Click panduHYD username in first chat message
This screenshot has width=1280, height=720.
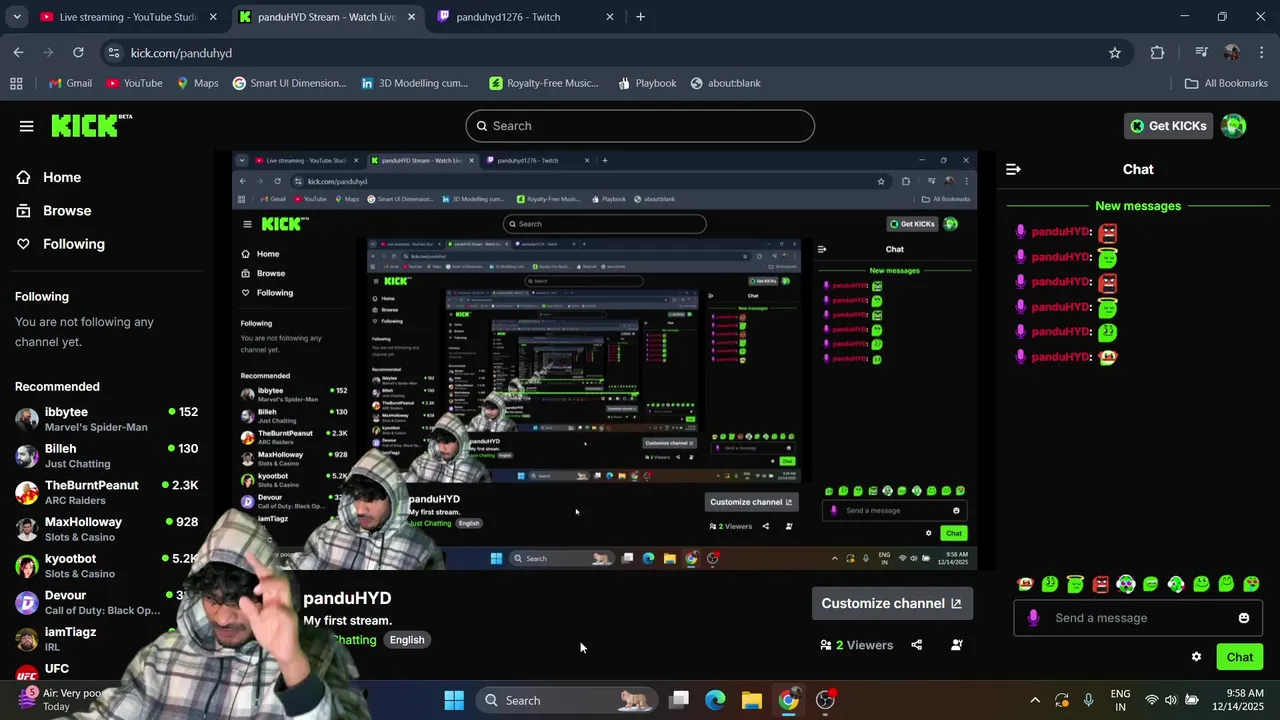(x=1060, y=232)
